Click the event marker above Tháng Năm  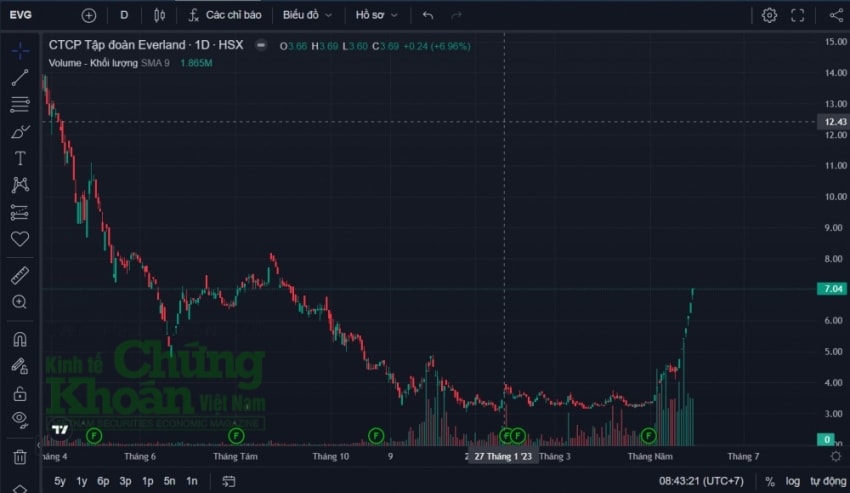coord(648,436)
